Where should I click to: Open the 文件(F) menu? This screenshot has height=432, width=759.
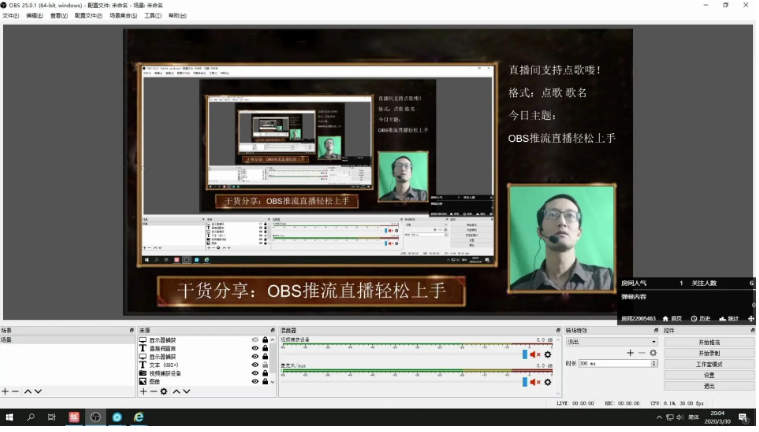pyautogui.click(x=11, y=15)
